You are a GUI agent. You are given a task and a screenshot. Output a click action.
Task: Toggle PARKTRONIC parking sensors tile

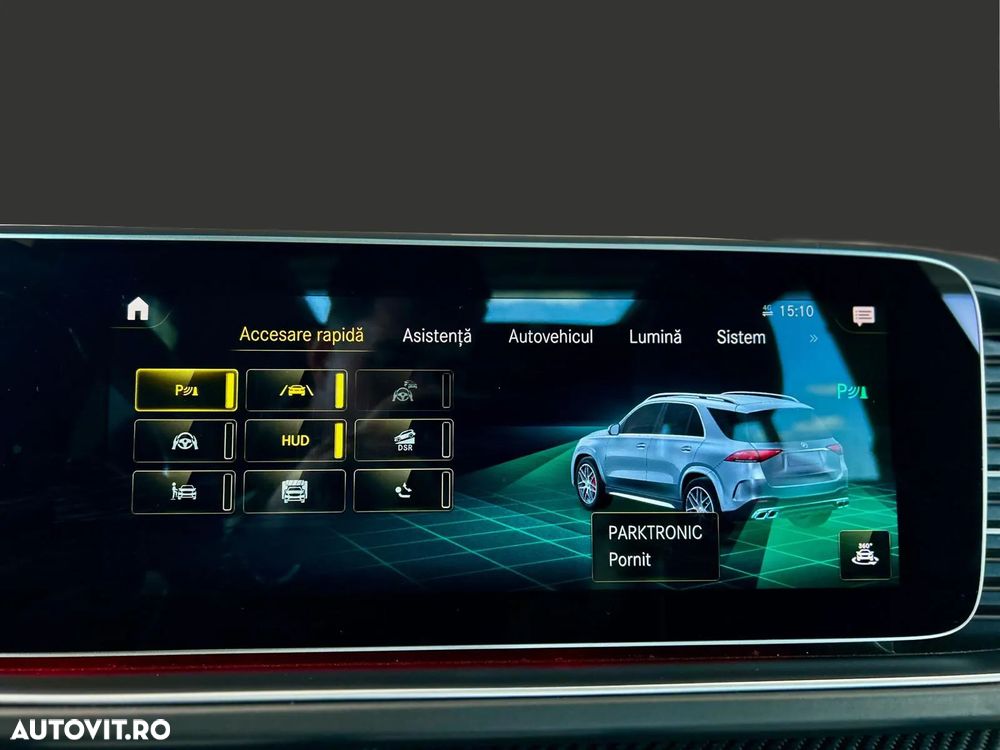[x=186, y=390]
